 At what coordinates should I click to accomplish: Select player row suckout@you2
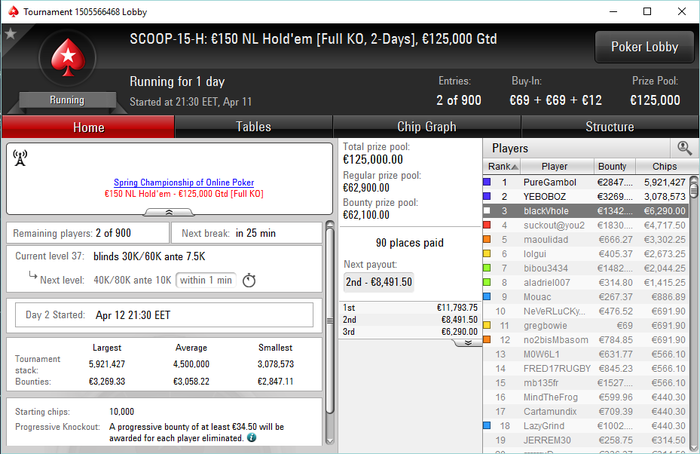(586, 225)
